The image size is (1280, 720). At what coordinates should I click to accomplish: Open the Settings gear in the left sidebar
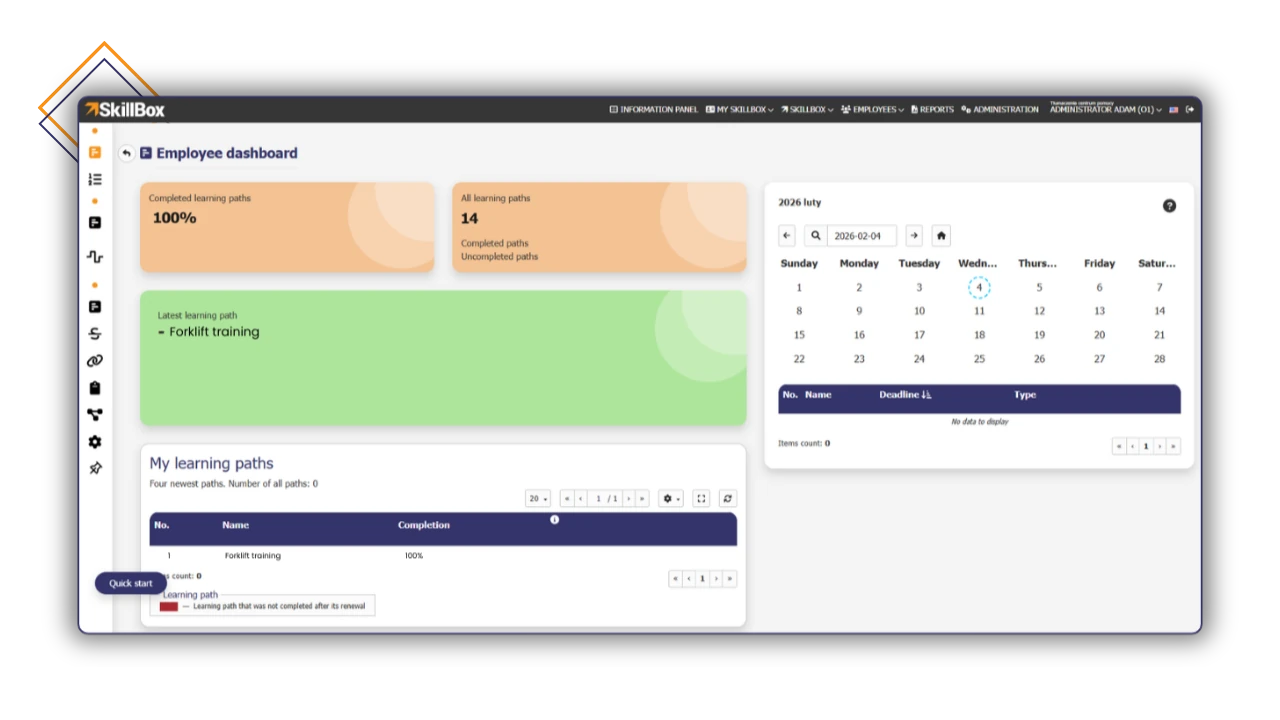tap(94, 441)
